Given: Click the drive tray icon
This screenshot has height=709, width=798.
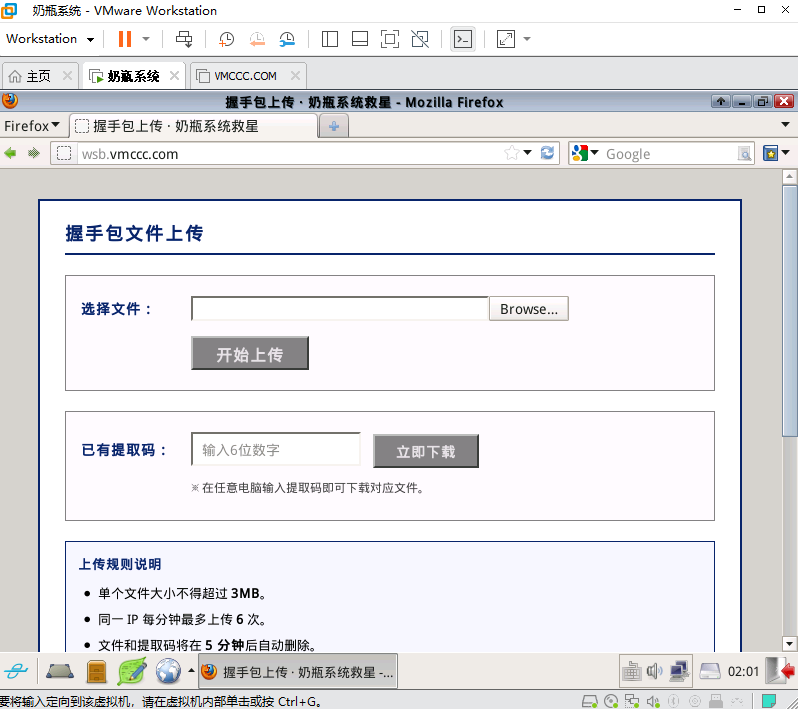Looking at the screenshot, I should [x=709, y=671].
